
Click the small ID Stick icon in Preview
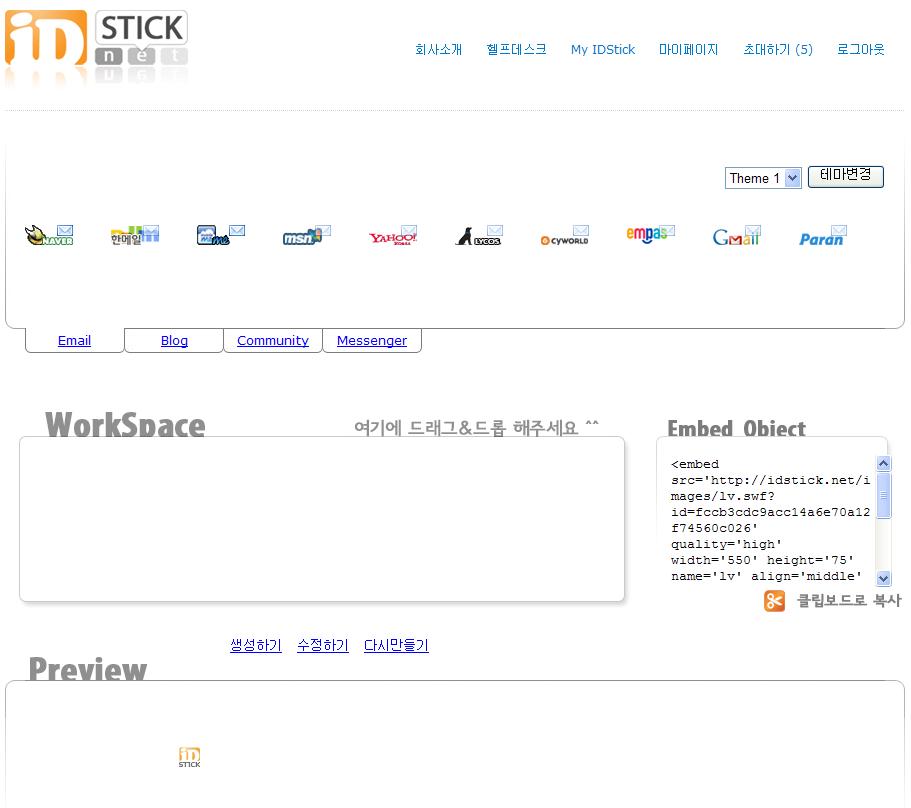189,757
